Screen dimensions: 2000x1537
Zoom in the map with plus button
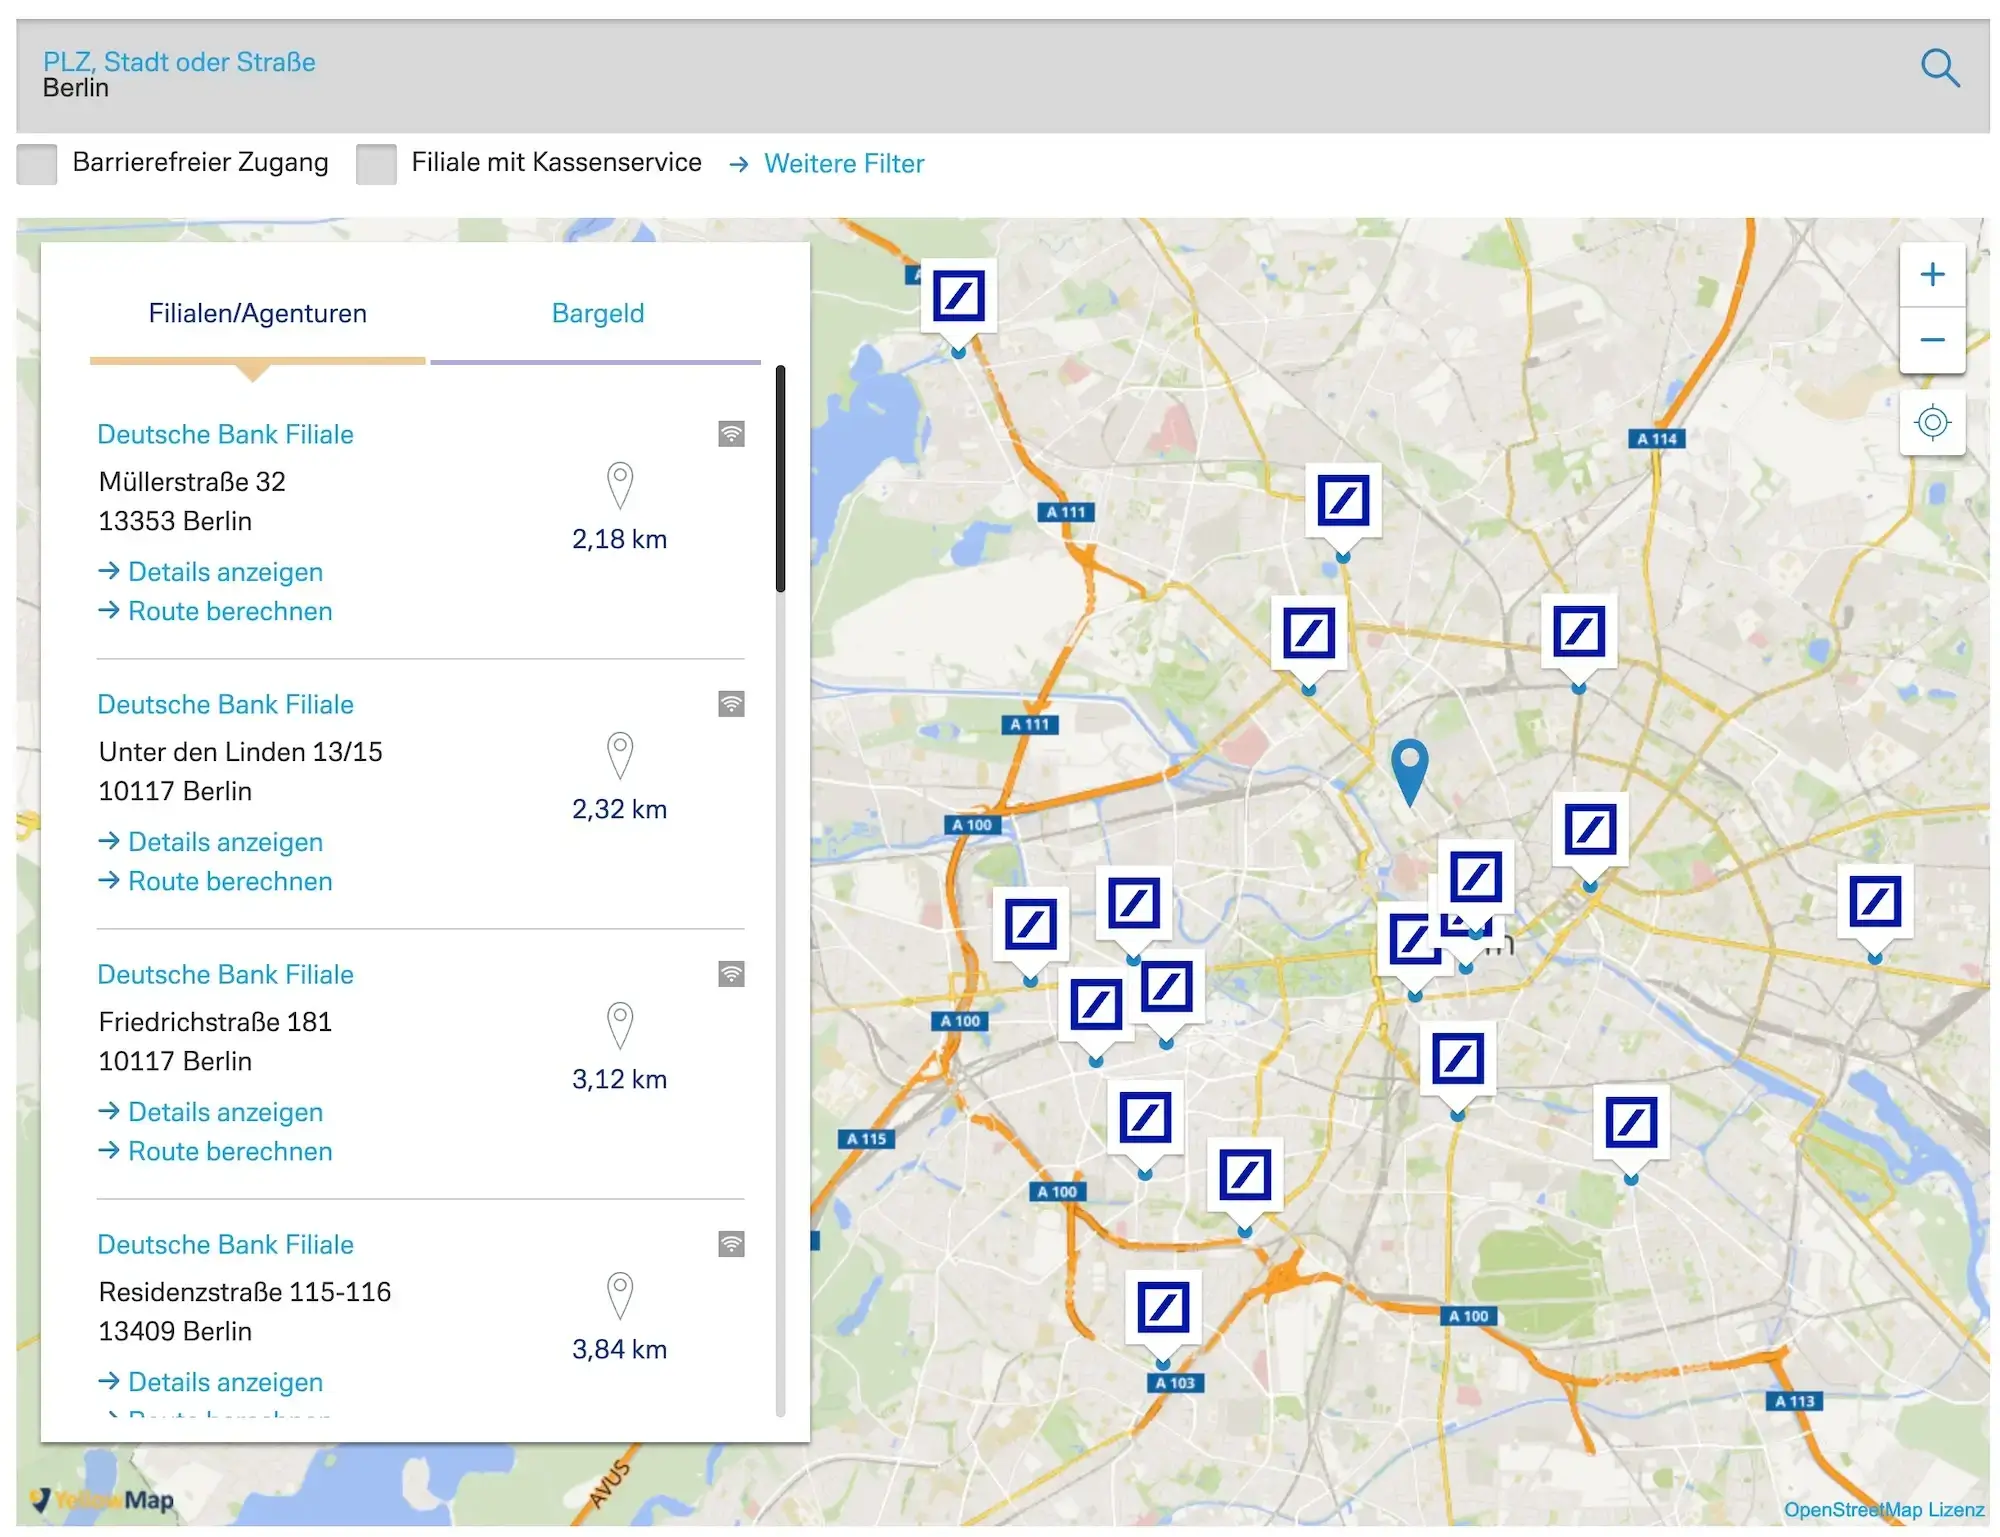tap(1932, 275)
